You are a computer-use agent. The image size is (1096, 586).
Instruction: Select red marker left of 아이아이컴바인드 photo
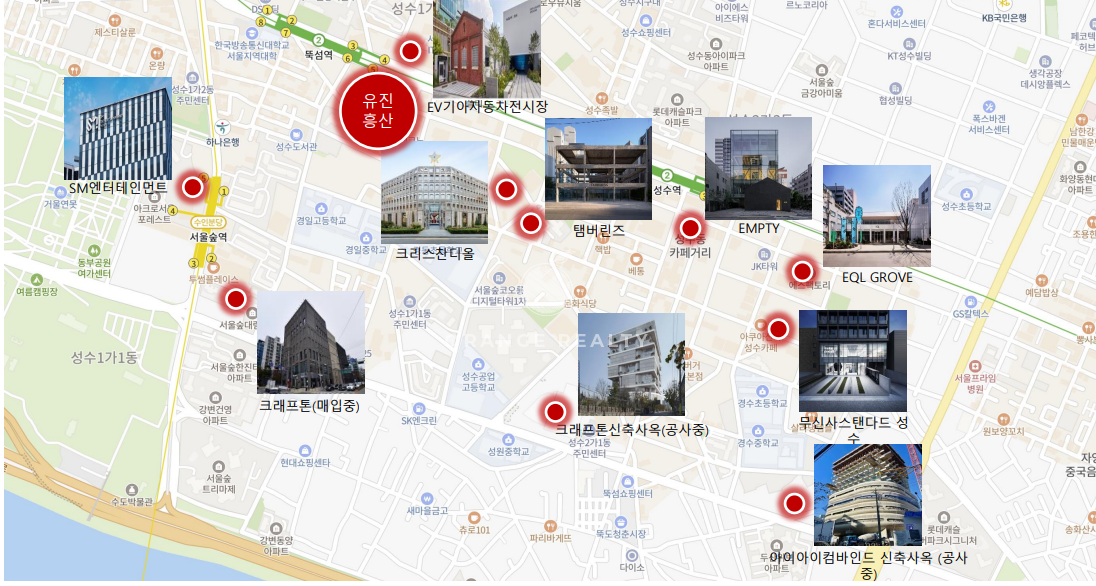coord(794,503)
